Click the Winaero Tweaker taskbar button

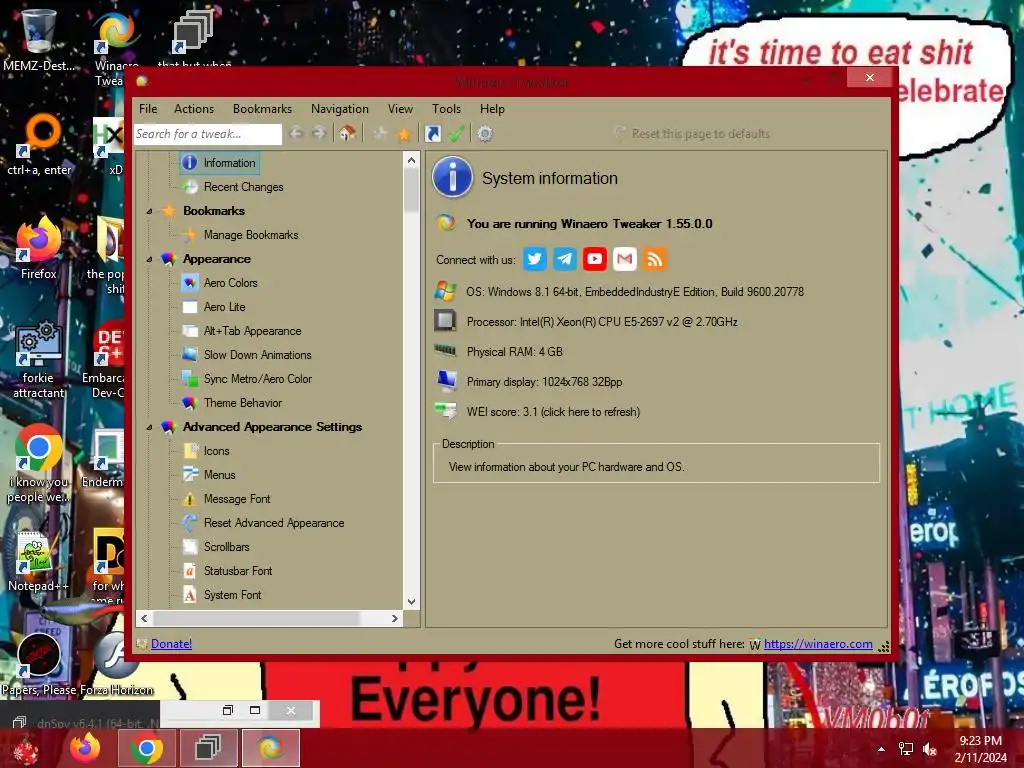pos(270,748)
